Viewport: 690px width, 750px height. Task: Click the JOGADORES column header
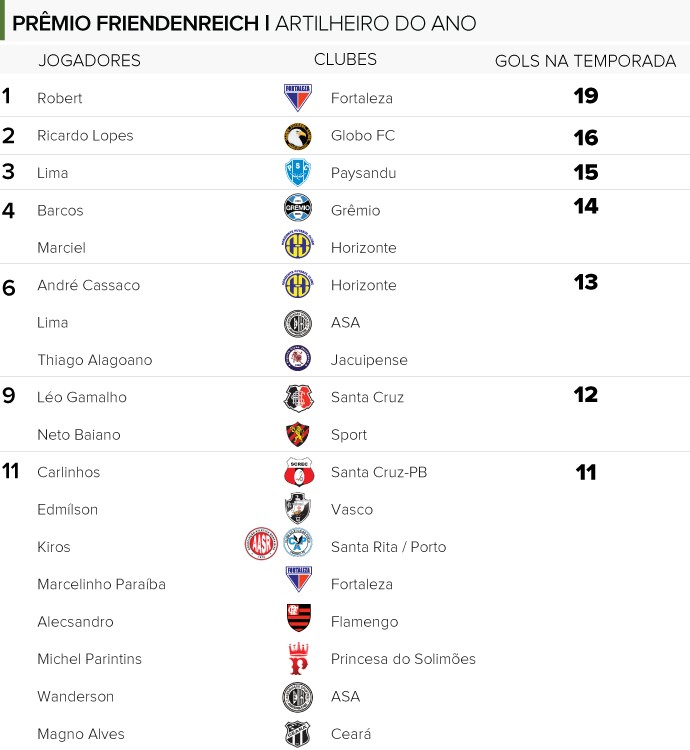point(89,60)
